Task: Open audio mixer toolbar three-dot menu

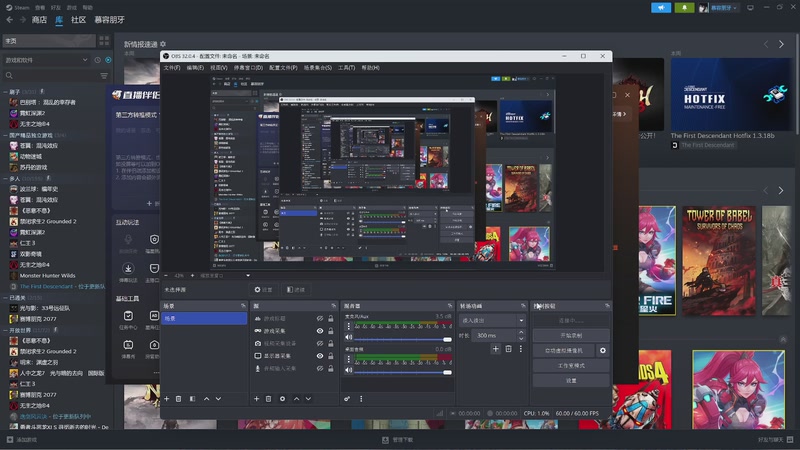Action: [x=361, y=398]
